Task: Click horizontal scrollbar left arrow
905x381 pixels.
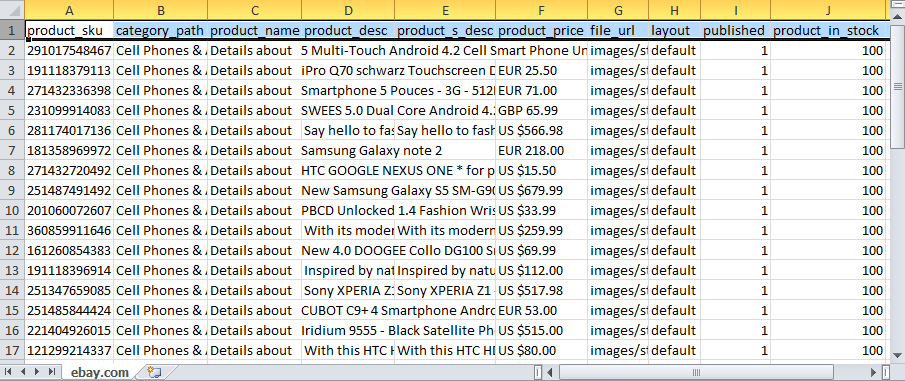Action: pyautogui.click(x=550, y=372)
